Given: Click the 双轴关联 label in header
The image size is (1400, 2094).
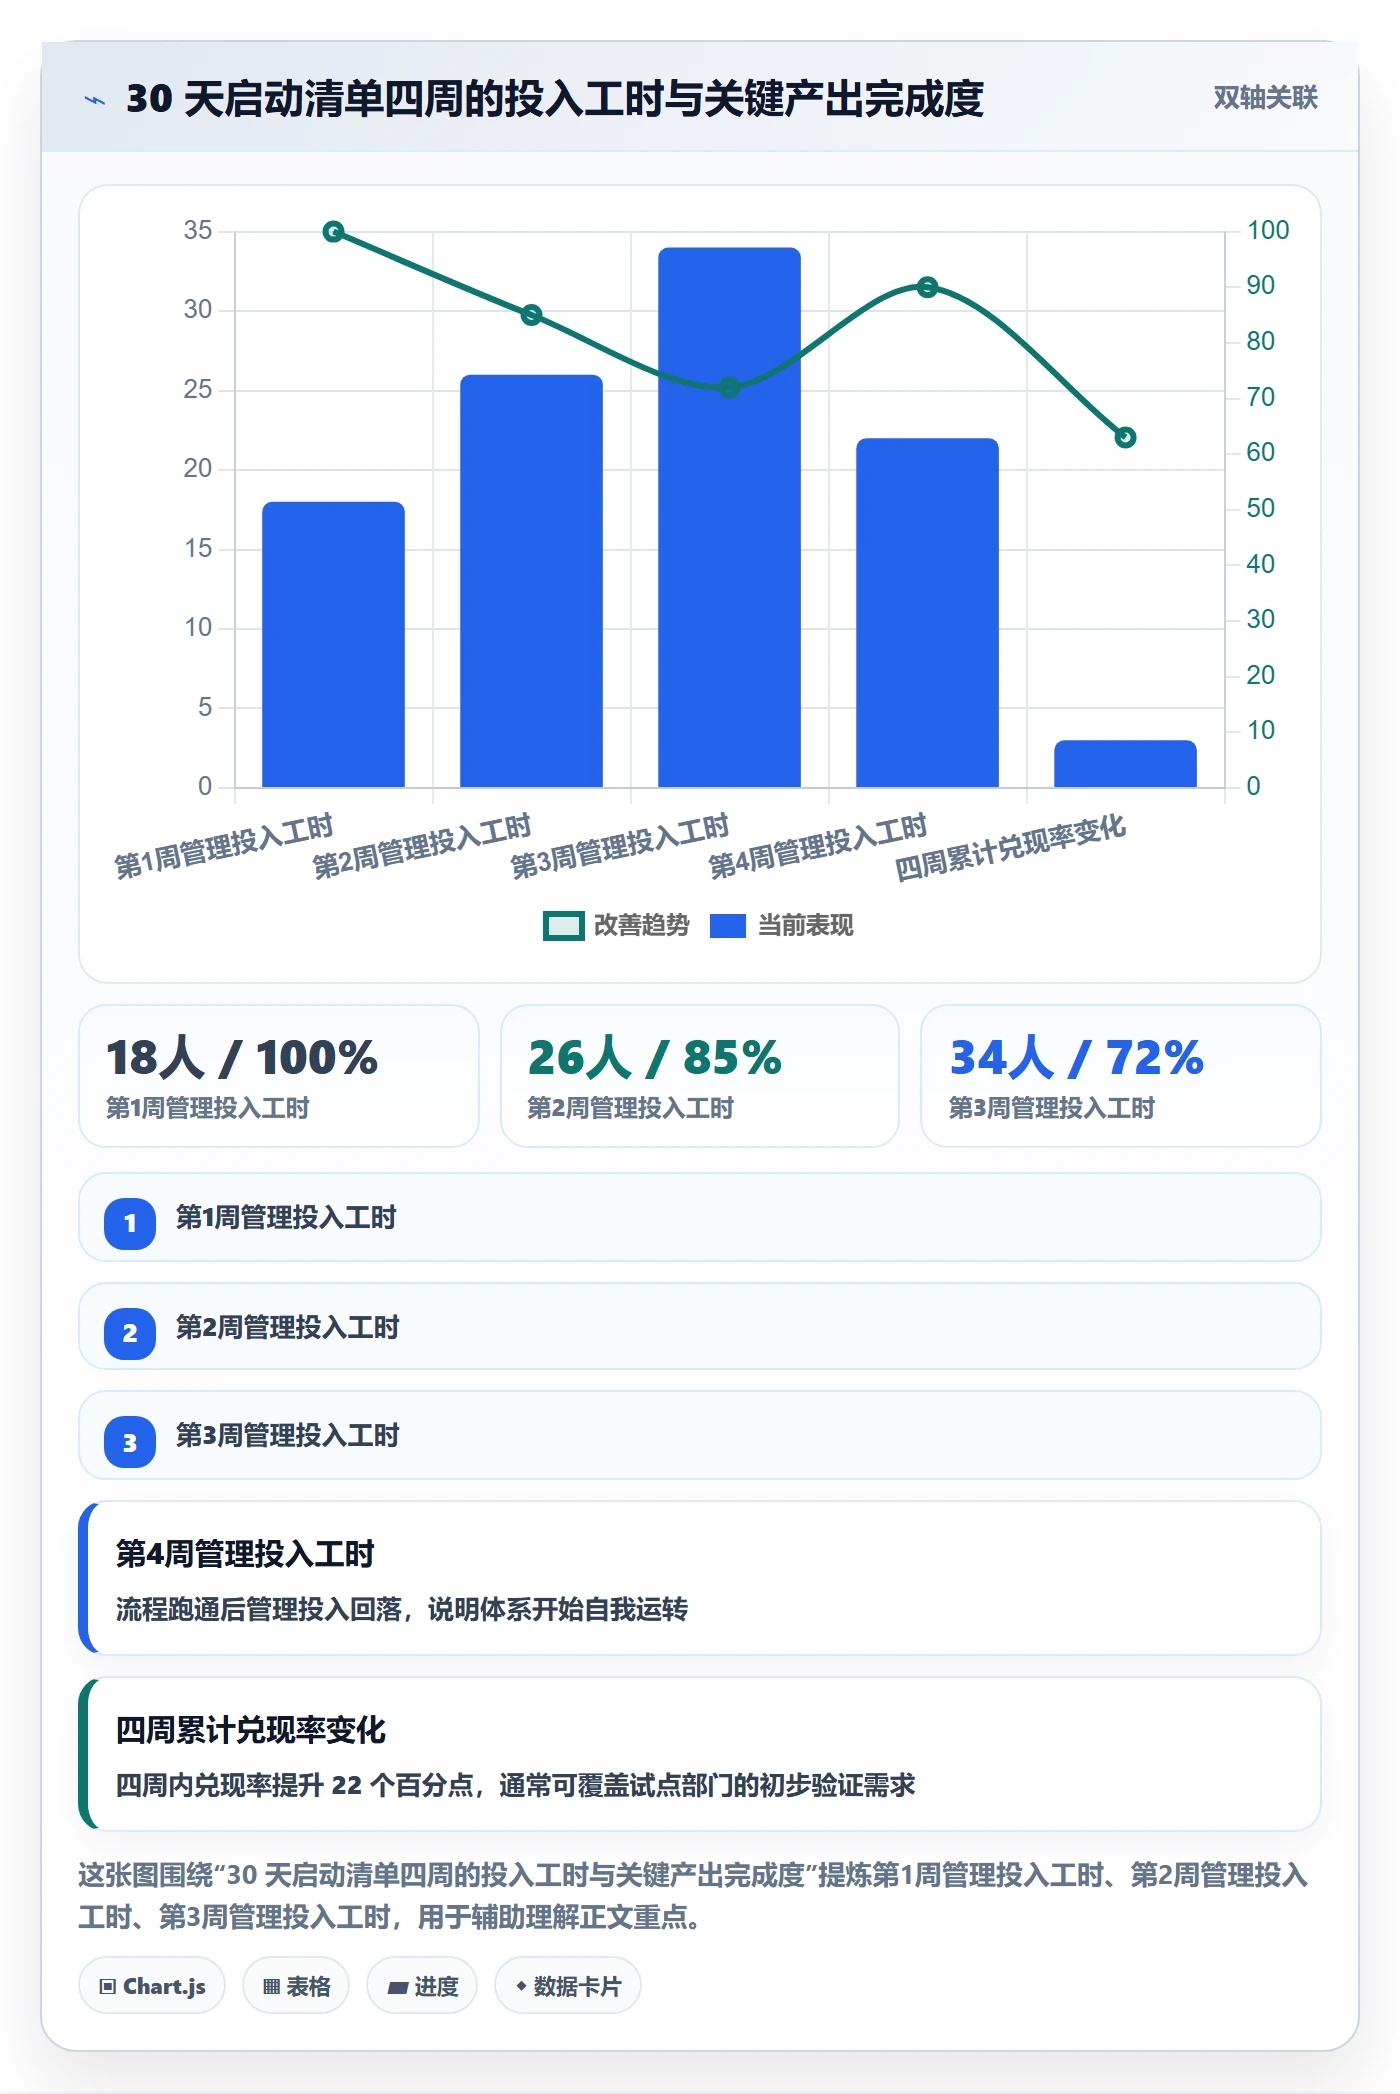Looking at the screenshot, I should tap(1265, 98).
